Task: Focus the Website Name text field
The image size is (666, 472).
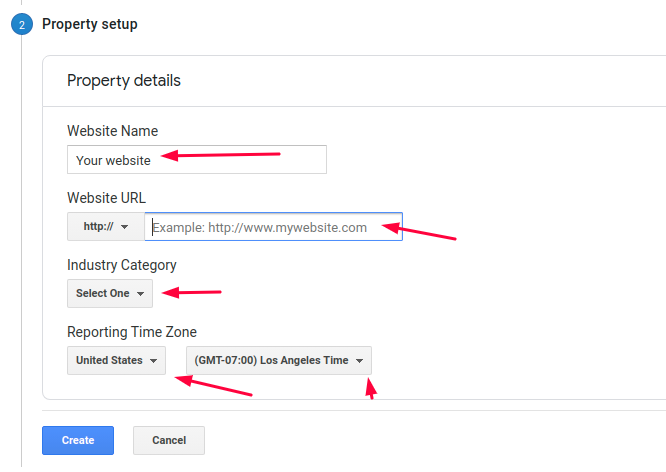Action: pyautogui.click(x=196, y=160)
